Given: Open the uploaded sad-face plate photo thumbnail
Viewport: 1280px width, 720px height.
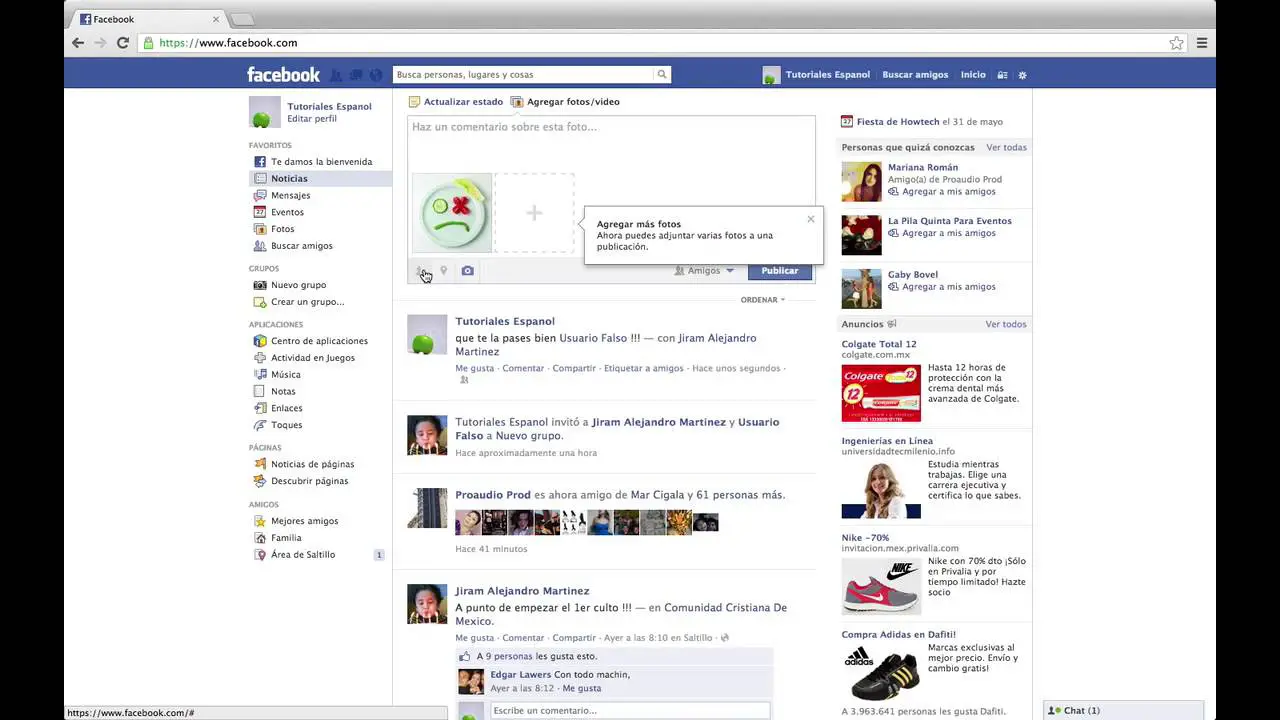Looking at the screenshot, I should [x=452, y=213].
